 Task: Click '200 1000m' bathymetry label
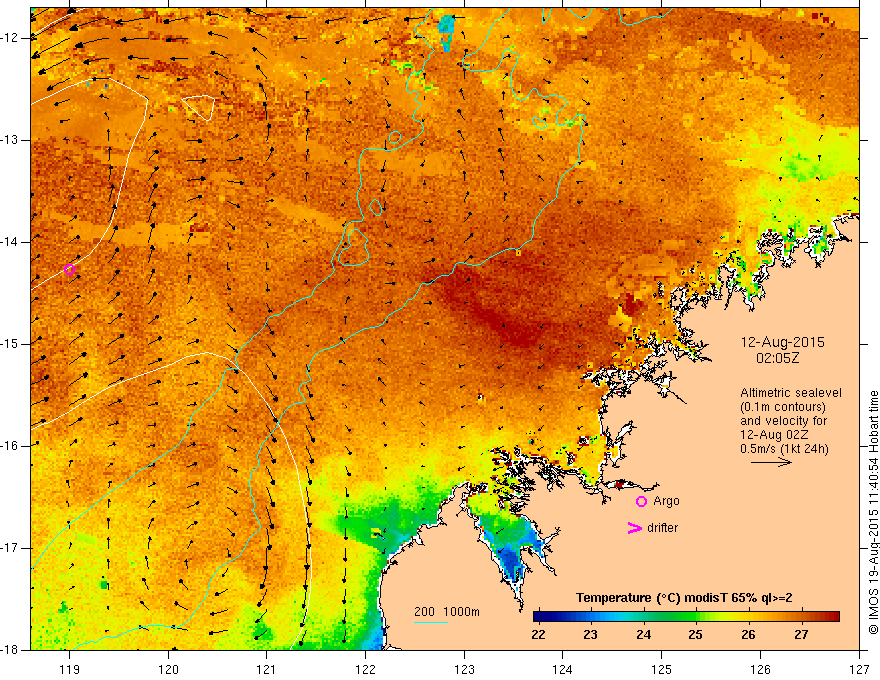(x=447, y=612)
